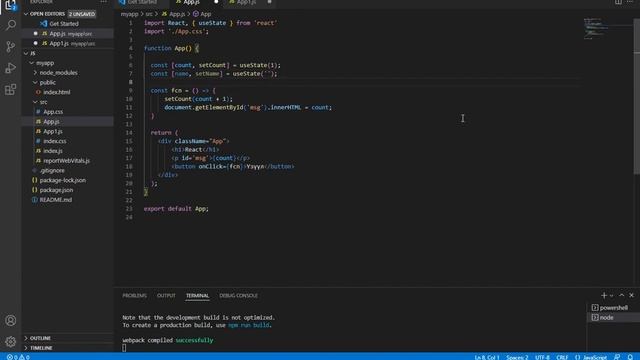
Task: Click the errors and warnings status indicator
Action: tap(18, 357)
